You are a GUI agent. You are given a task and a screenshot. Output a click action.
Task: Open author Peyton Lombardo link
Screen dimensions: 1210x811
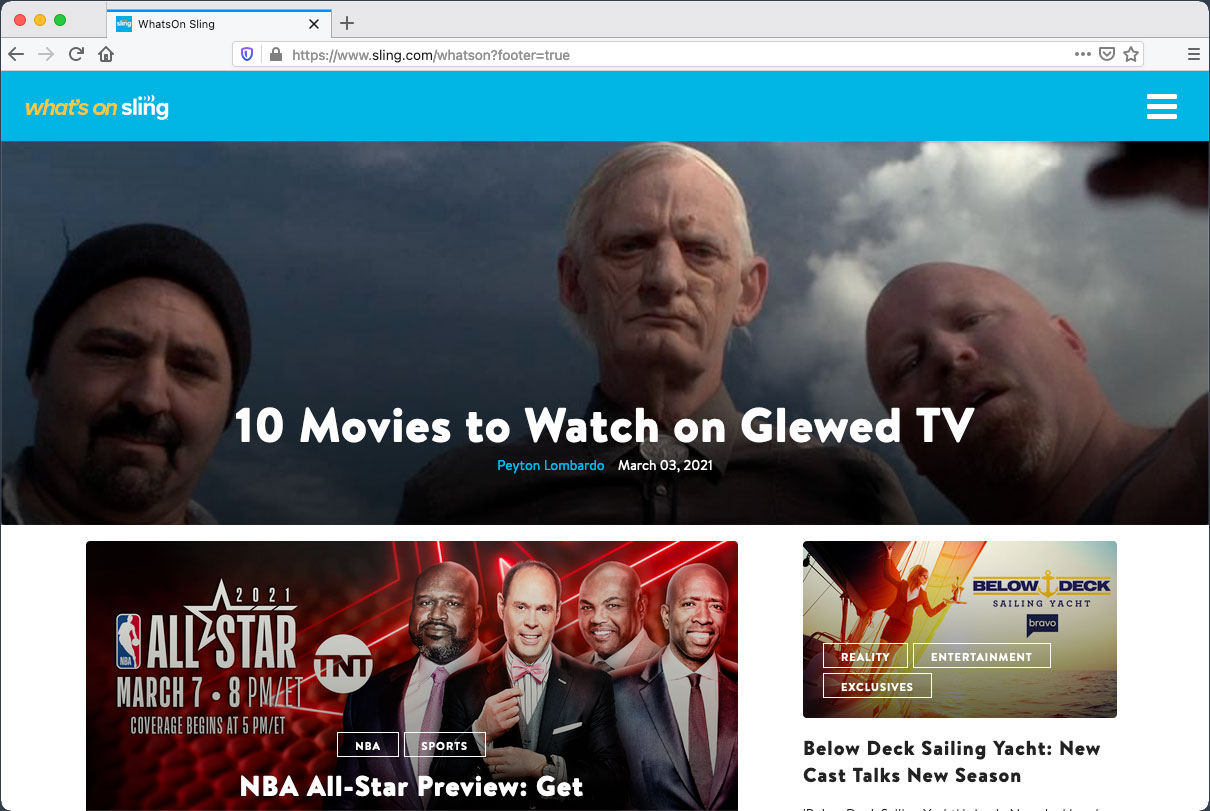550,466
